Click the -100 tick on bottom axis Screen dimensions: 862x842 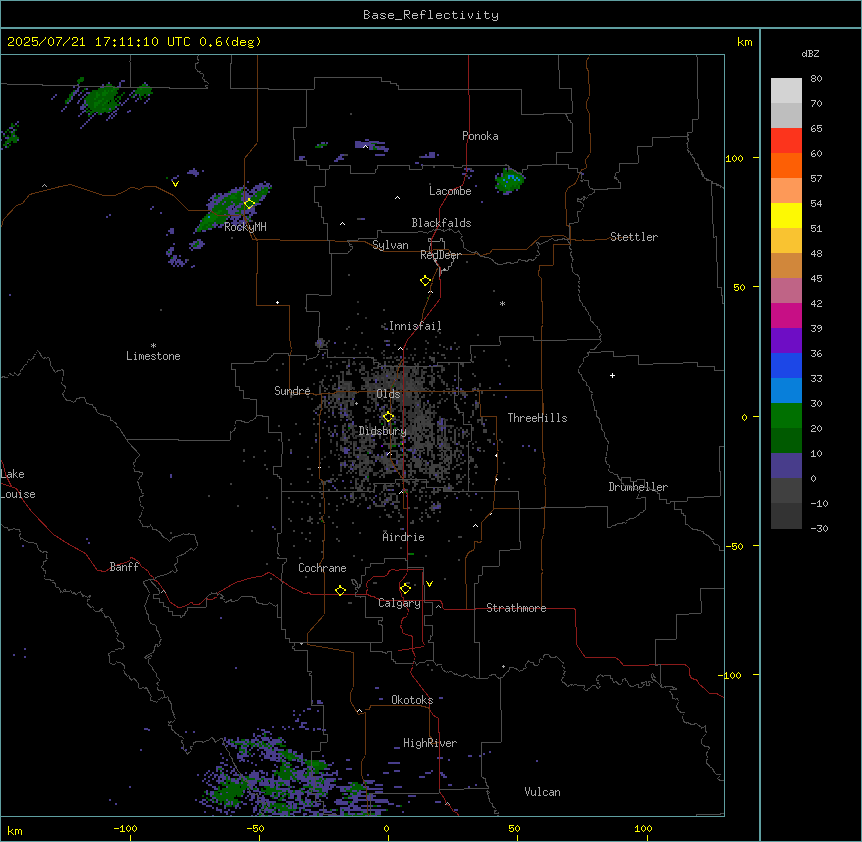125,828
